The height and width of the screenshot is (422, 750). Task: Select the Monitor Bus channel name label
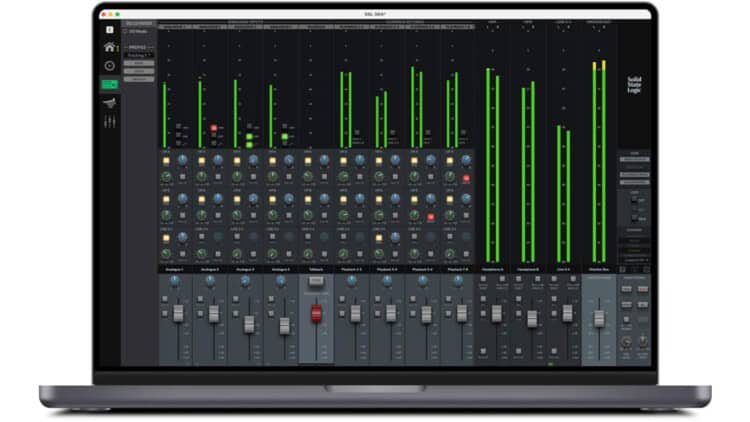[x=599, y=270]
